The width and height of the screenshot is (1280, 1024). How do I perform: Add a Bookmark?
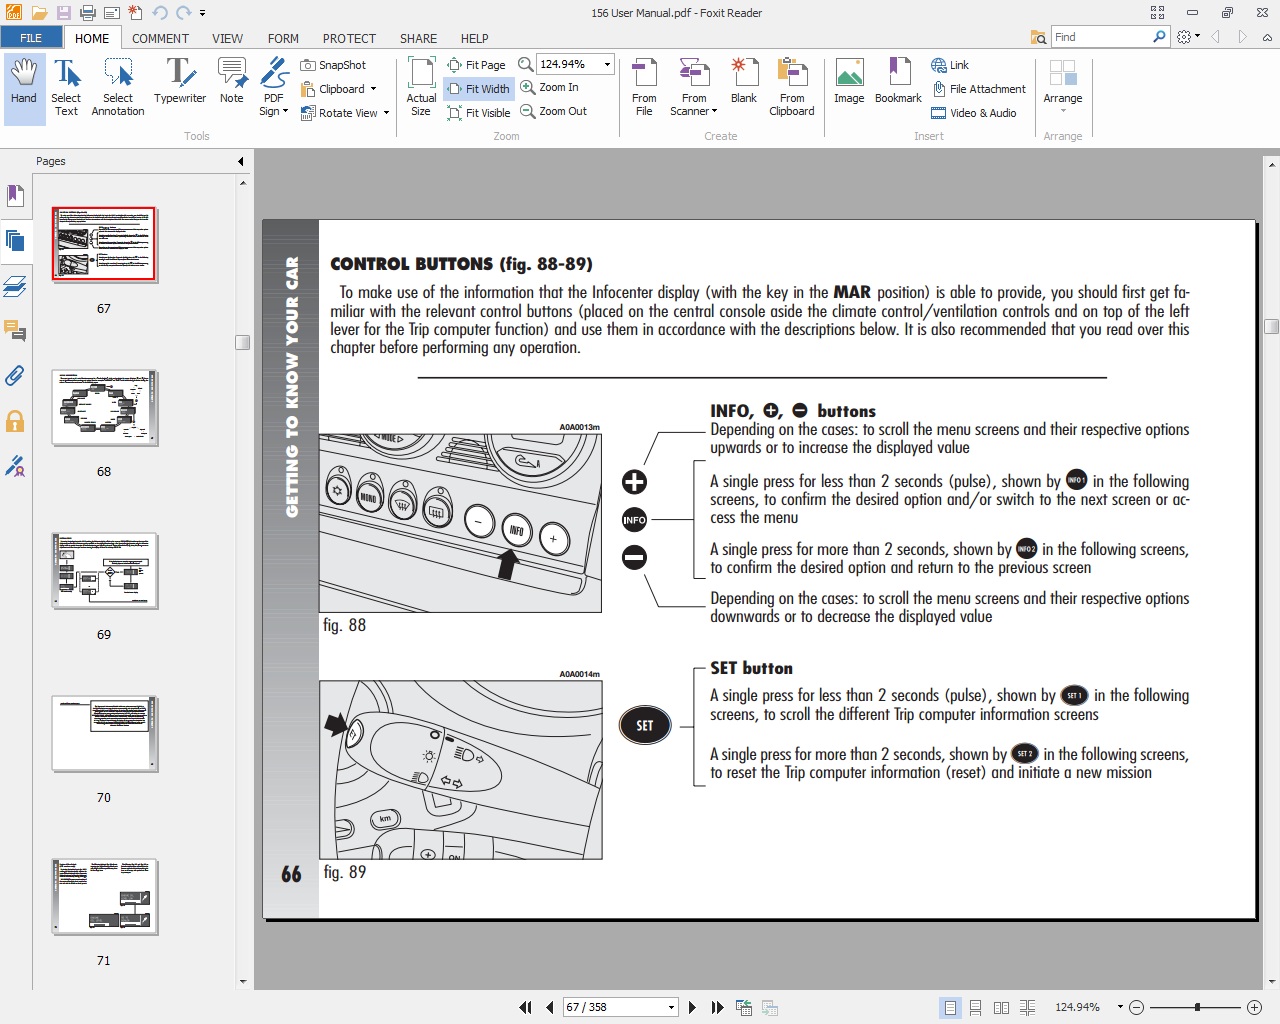pos(898,82)
